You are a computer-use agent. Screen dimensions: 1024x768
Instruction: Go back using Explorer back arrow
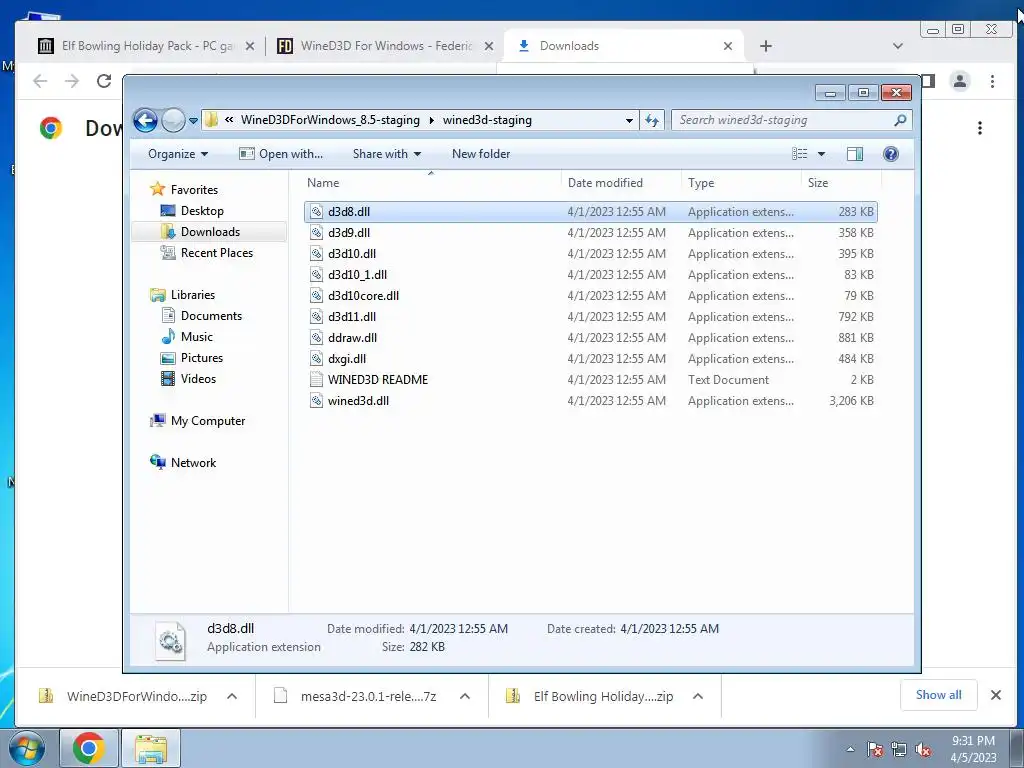coord(145,120)
